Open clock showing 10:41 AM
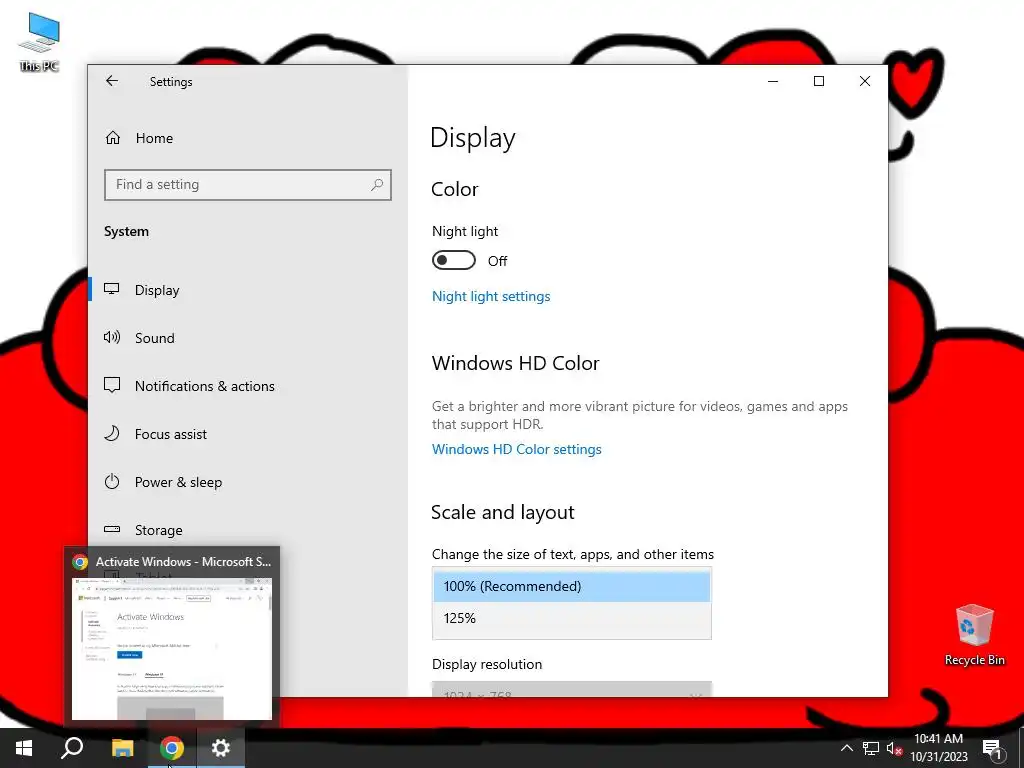Viewport: 1024px width, 768px height. pyautogui.click(x=938, y=748)
